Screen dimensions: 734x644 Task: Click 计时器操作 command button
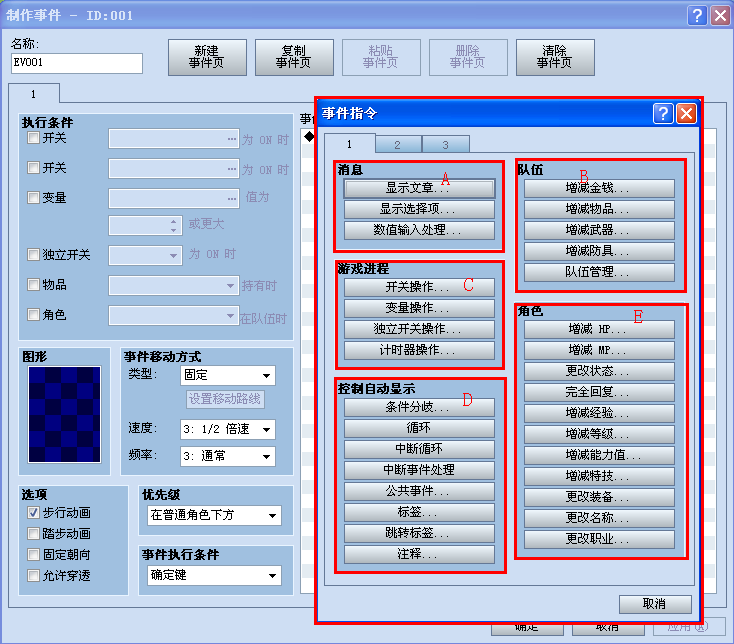419,351
